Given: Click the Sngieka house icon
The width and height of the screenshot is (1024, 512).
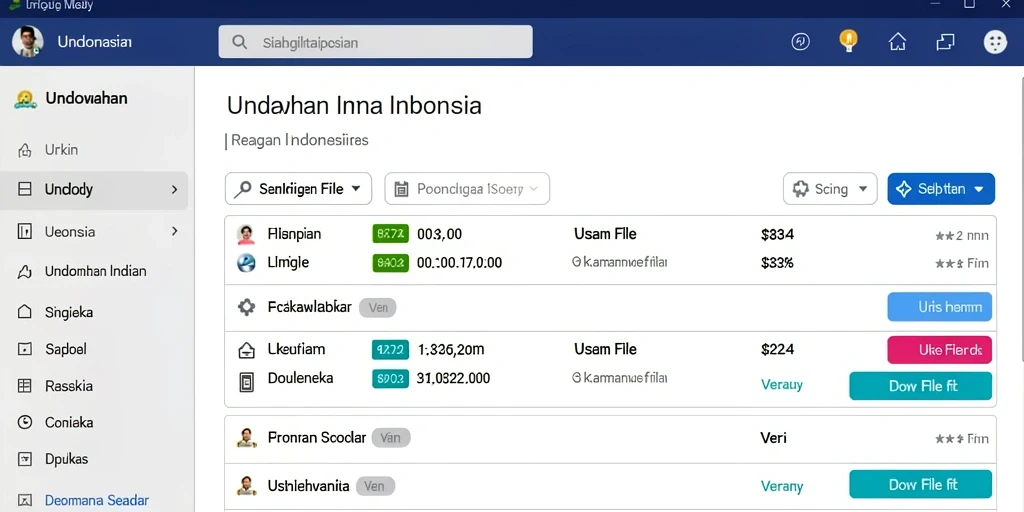Looking at the screenshot, I should 24,312.
